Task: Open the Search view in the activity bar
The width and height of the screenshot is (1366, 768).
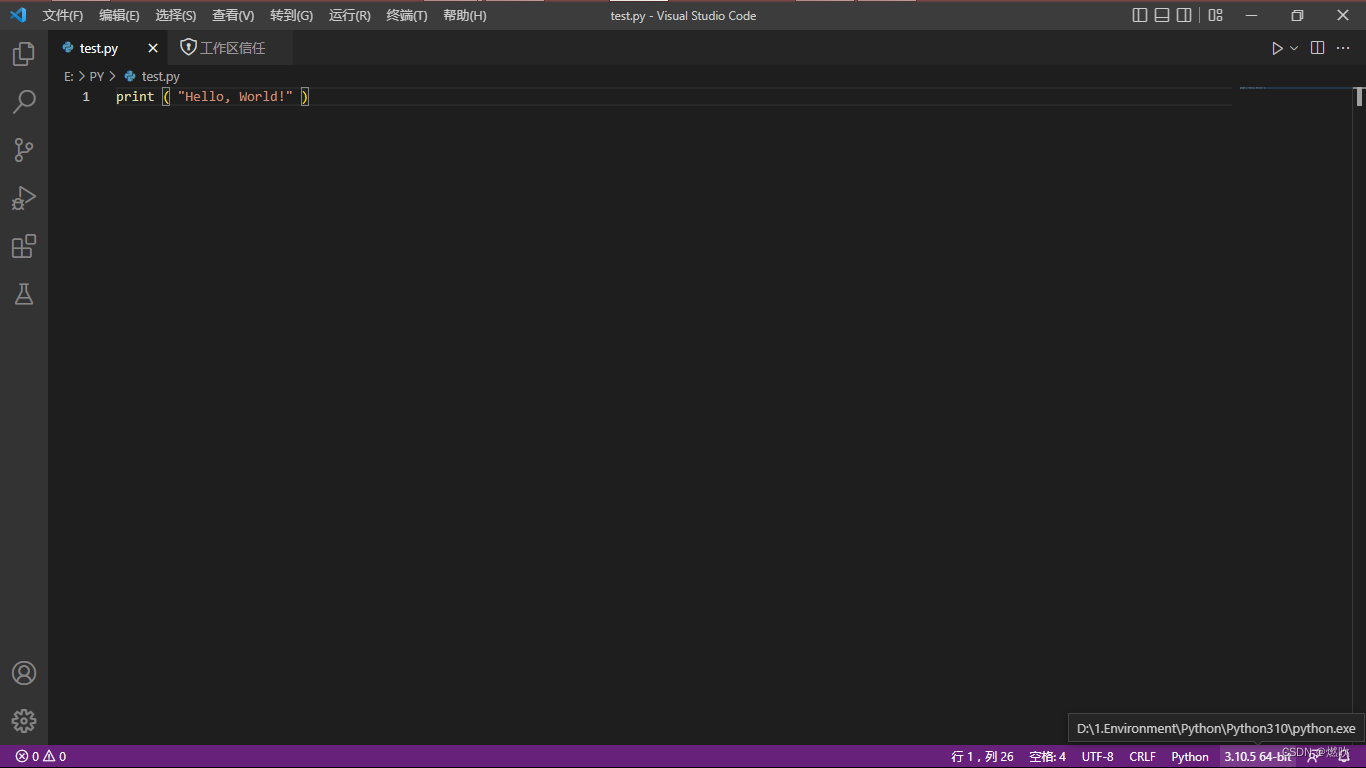Action: click(x=24, y=102)
